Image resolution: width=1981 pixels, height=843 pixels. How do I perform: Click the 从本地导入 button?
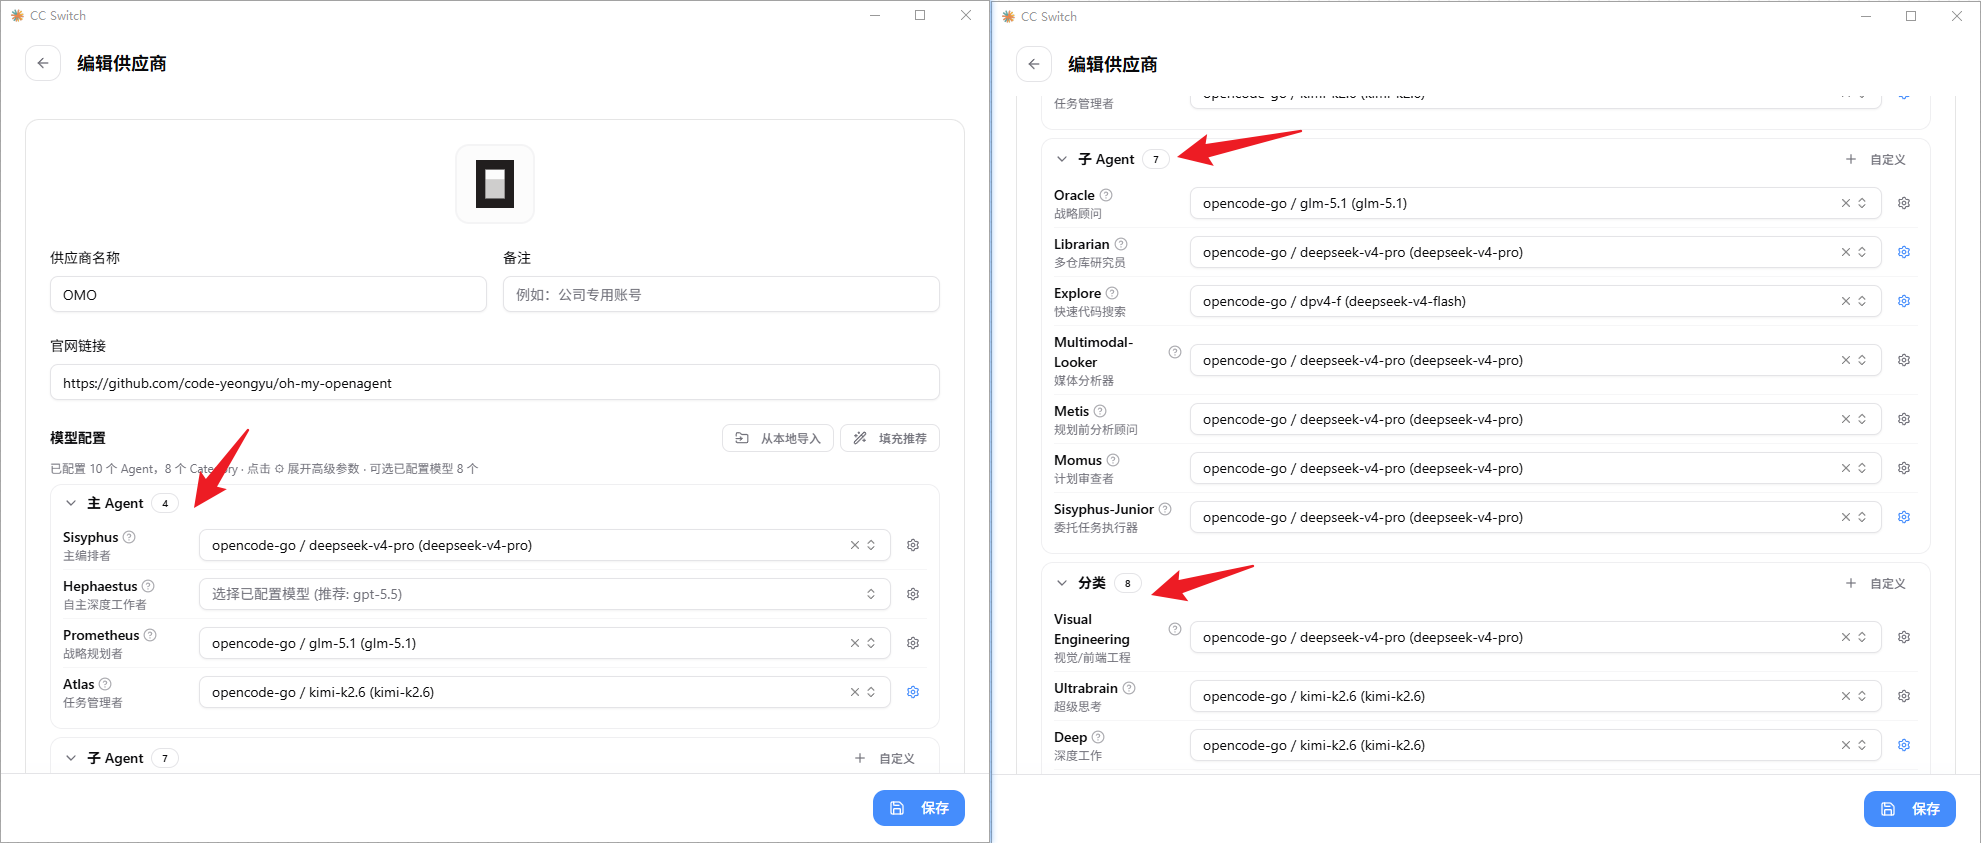click(x=778, y=438)
